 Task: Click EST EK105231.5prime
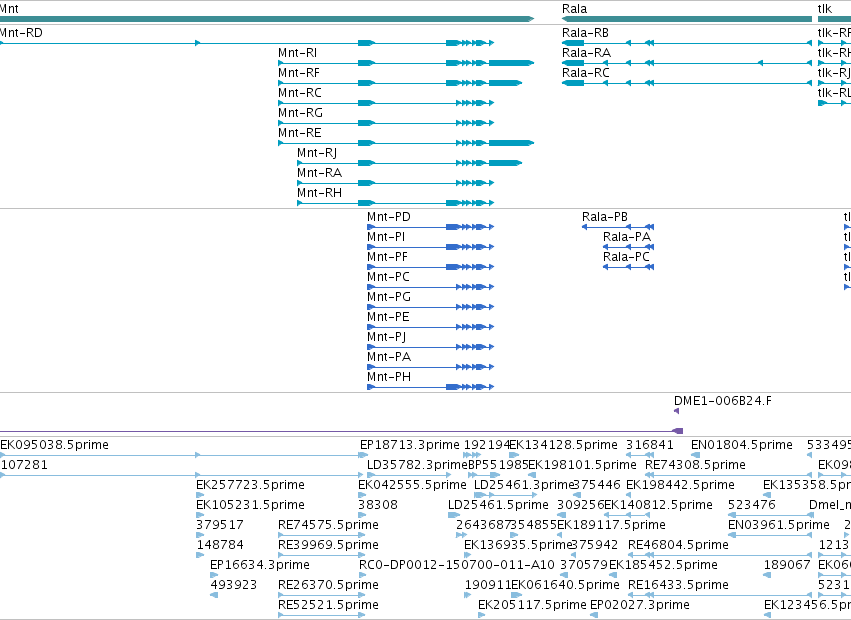click(250, 505)
